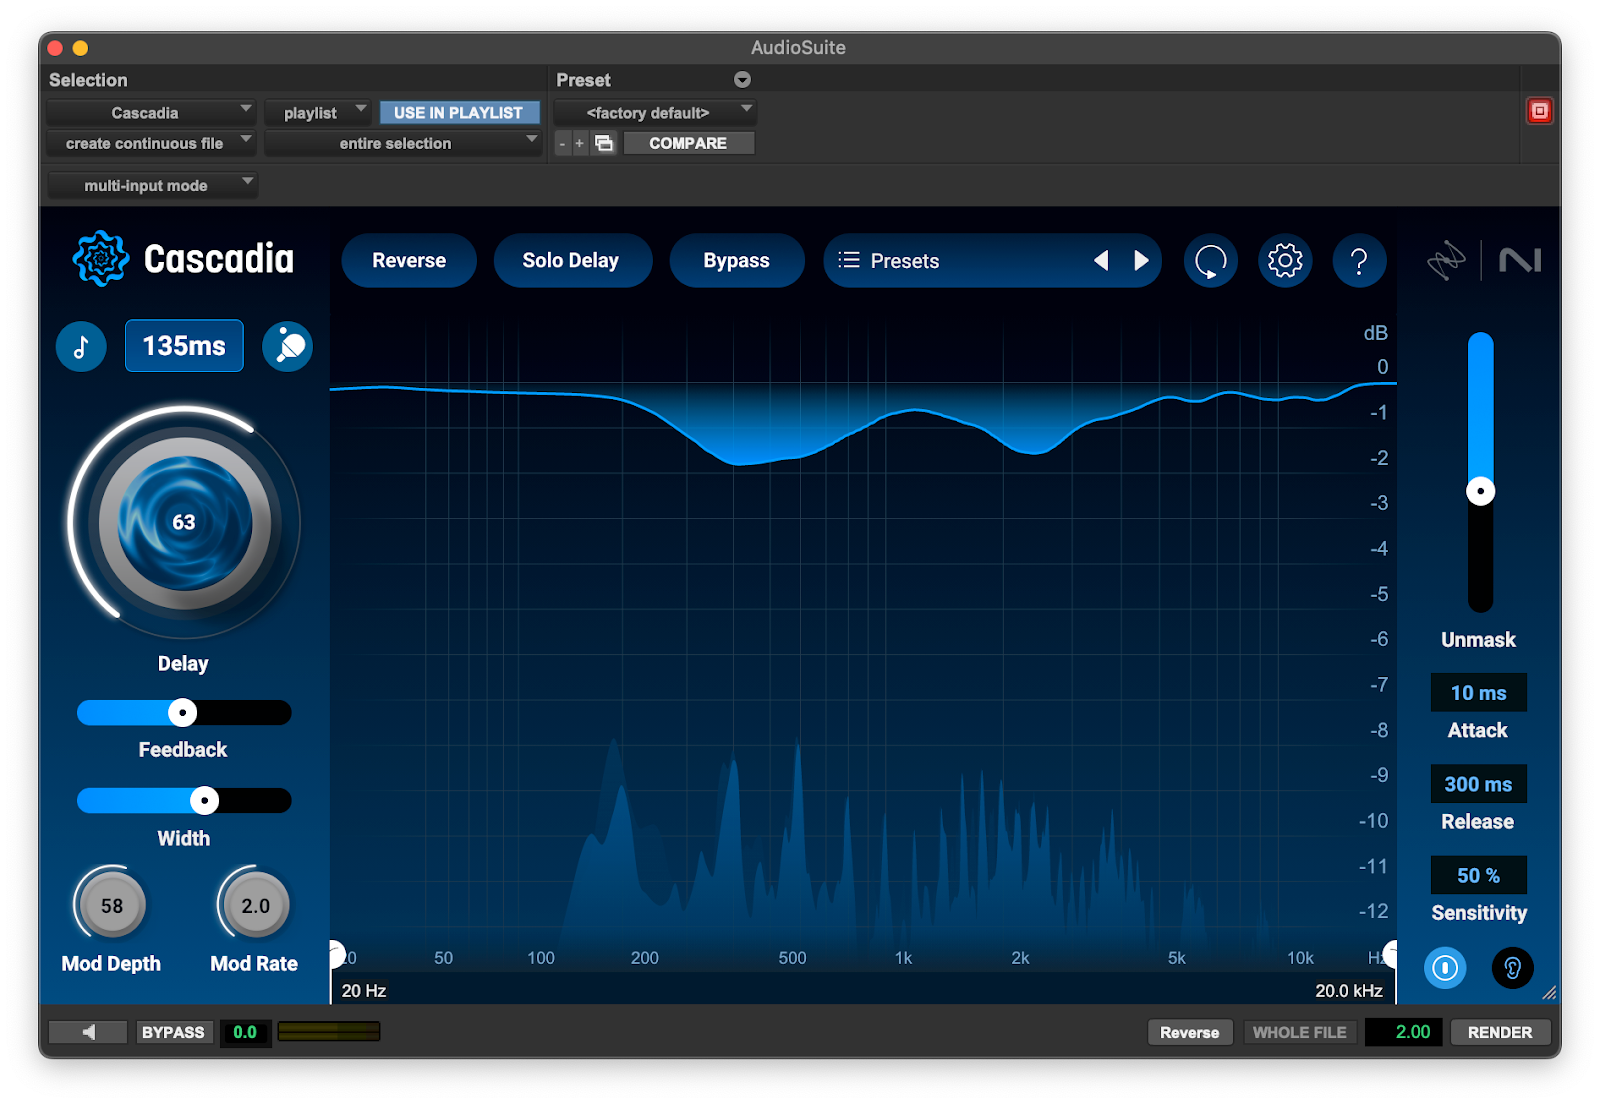This screenshot has height=1104, width=1600.
Task: Click the 135ms delay time field
Action: click(184, 346)
